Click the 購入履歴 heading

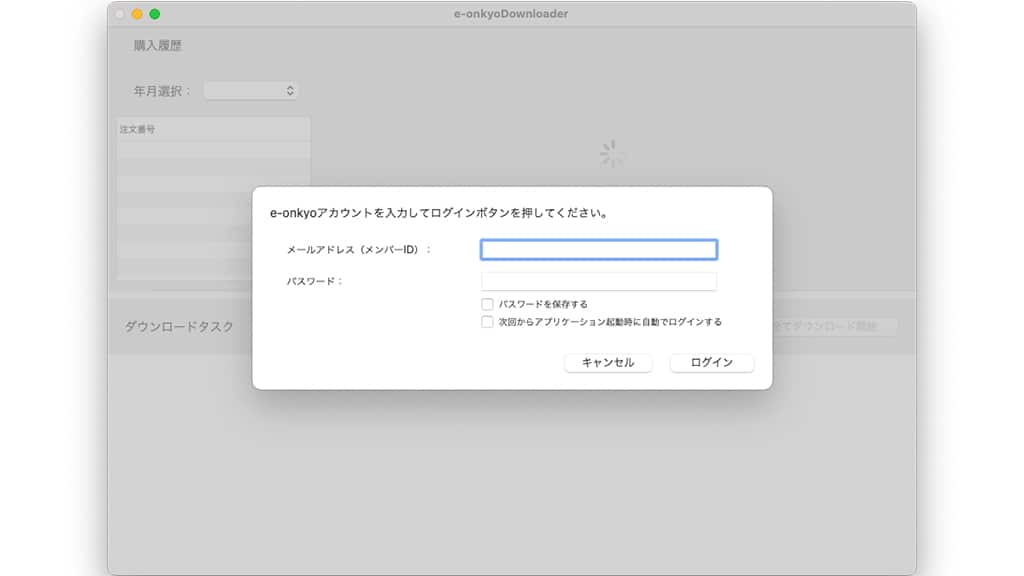pyautogui.click(x=157, y=46)
